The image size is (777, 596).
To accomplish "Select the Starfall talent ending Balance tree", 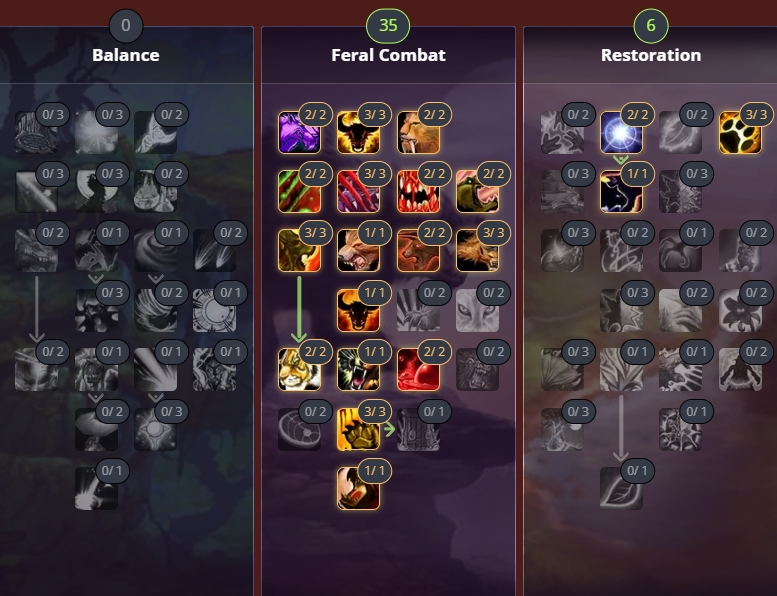I will click(96, 488).
